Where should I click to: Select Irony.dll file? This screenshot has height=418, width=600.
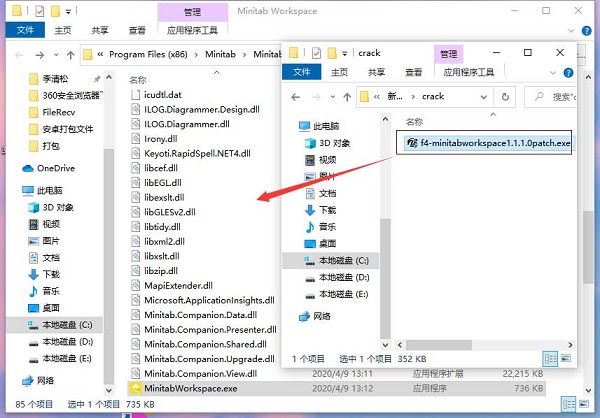pyautogui.click(x=154, y=139)
